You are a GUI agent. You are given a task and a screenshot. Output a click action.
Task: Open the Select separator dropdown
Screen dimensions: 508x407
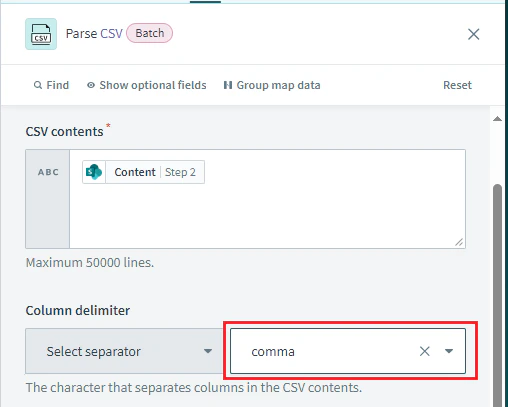tap(125, 351)
